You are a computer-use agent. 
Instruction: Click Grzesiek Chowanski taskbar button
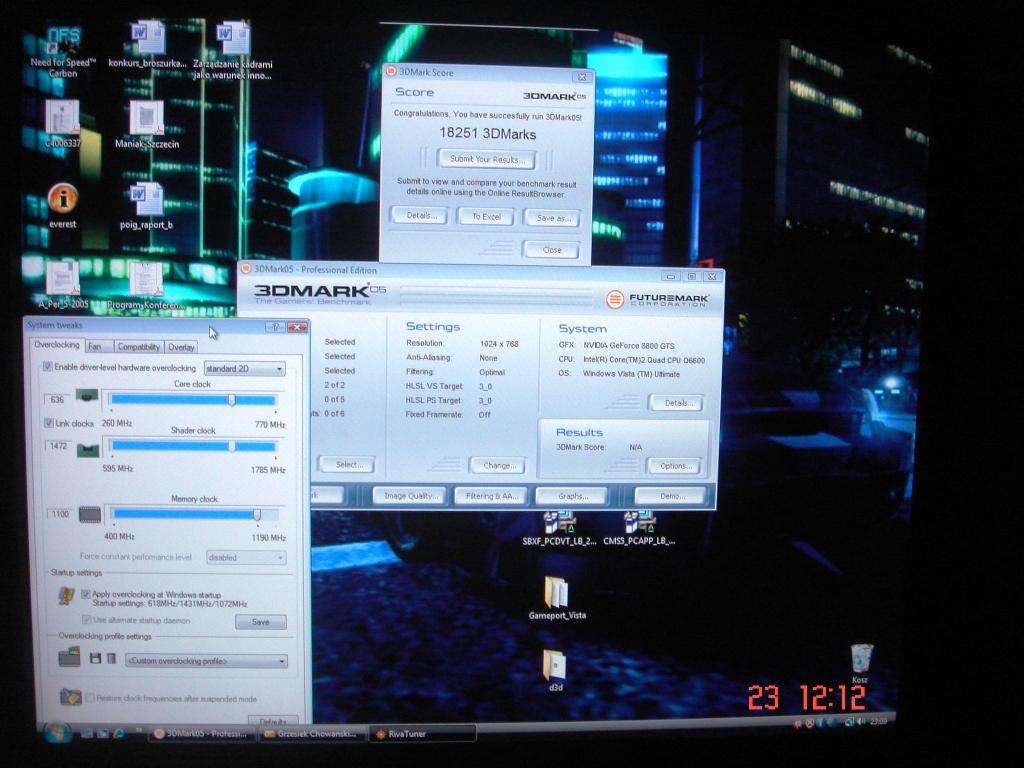coord(312,734)
